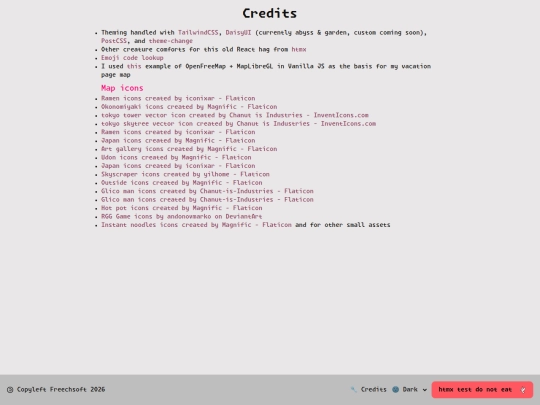Visit the PostCSS link
This screenshot has width=540, height=405.
(114, 41)
